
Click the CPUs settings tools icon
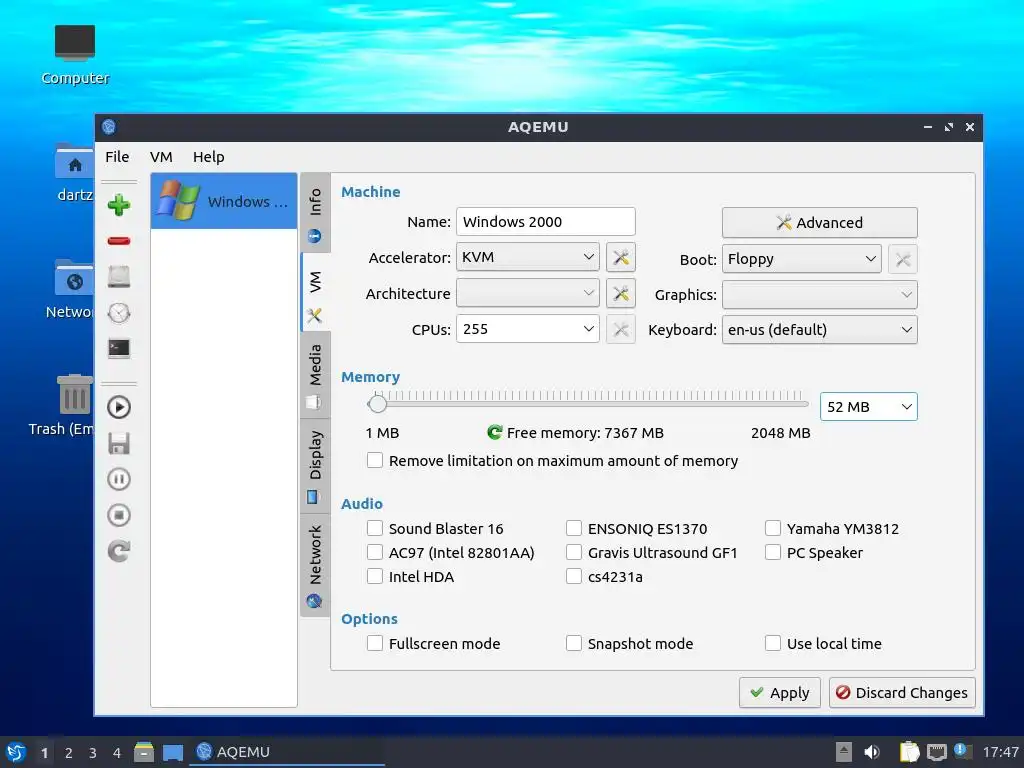pos(620,329)
